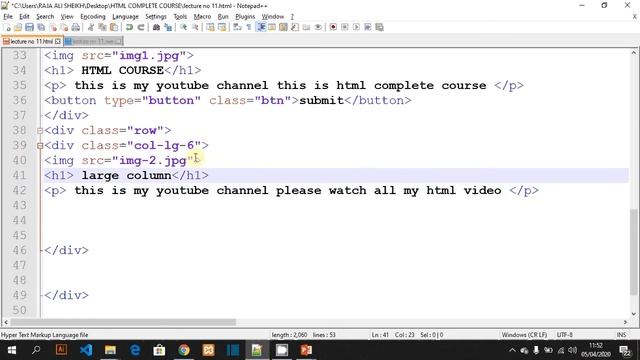Open the Settings menu

[156, 16]
